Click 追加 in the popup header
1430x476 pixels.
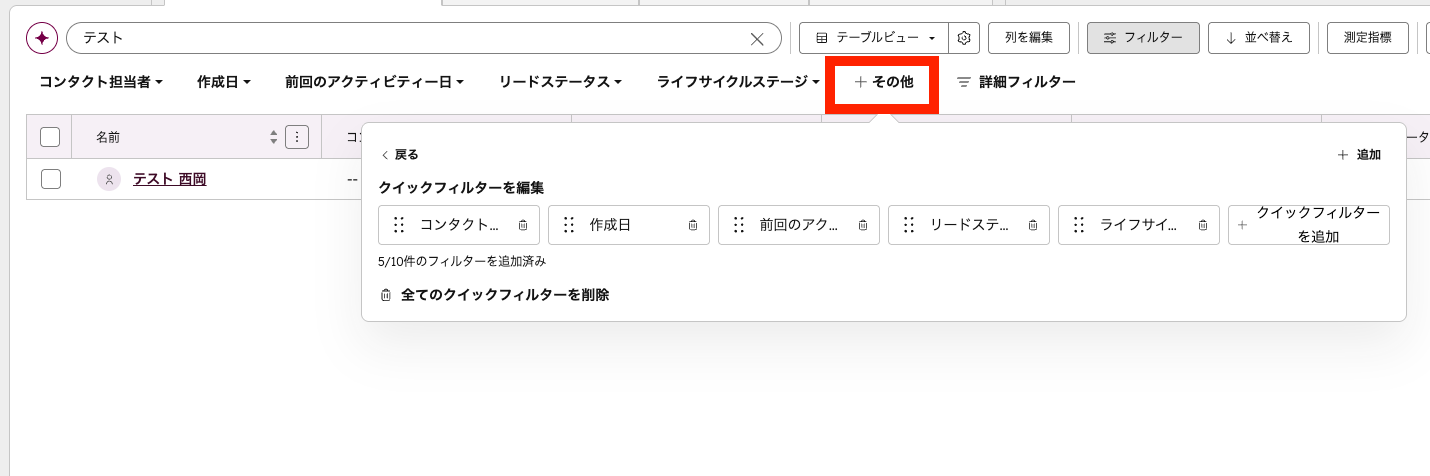tap(1359, 155)
